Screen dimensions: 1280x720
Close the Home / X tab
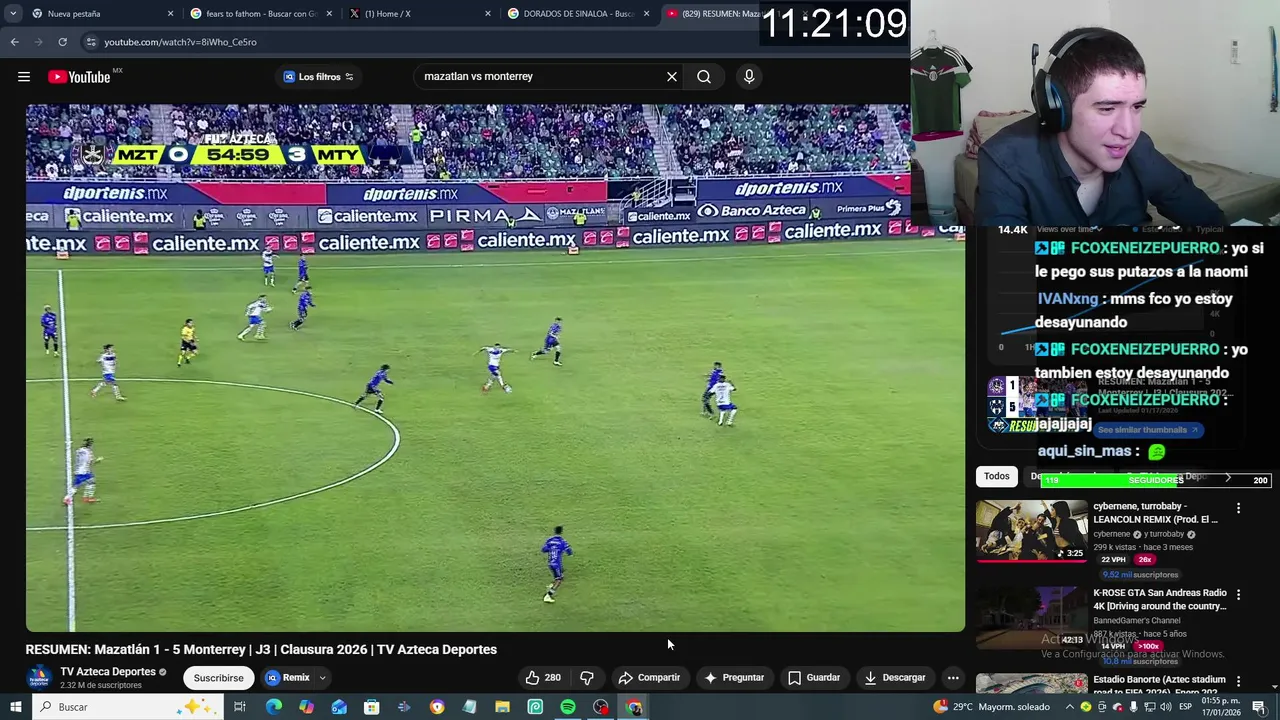click(x=488, y=14)
